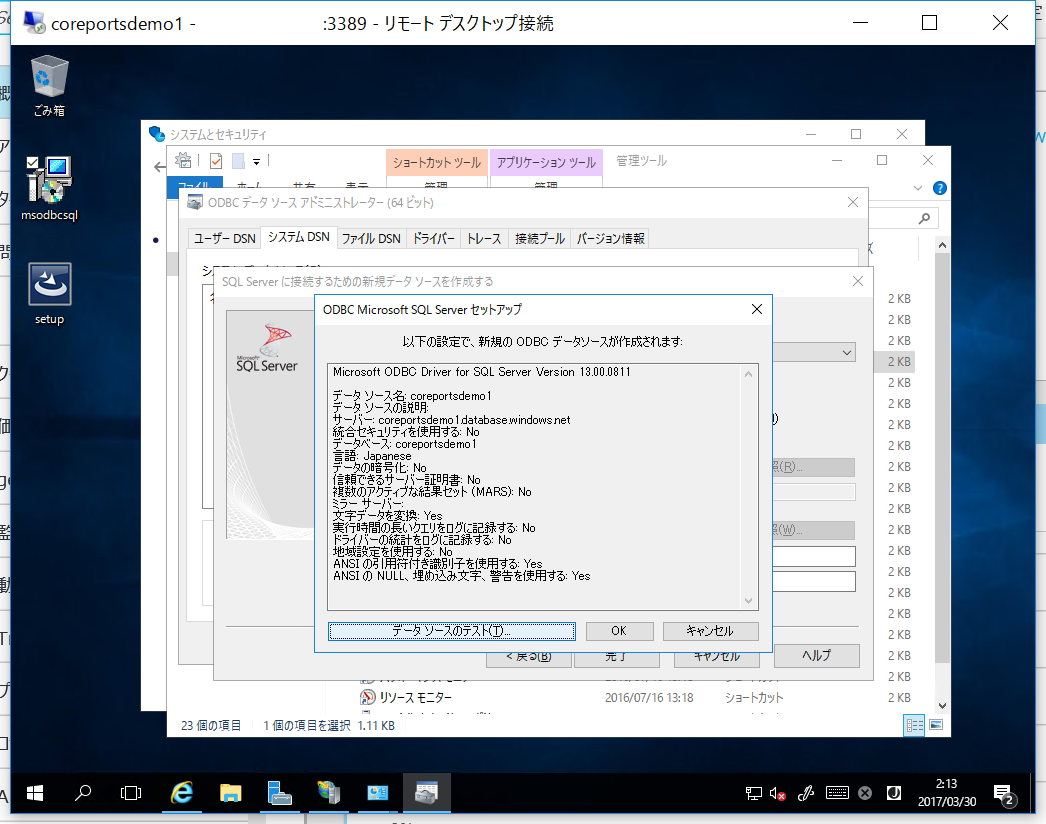The height and width of the screenshot is (824, 1046).
Task: Open the Explorer help question-mark icon
Action: (x=940, y=188)
